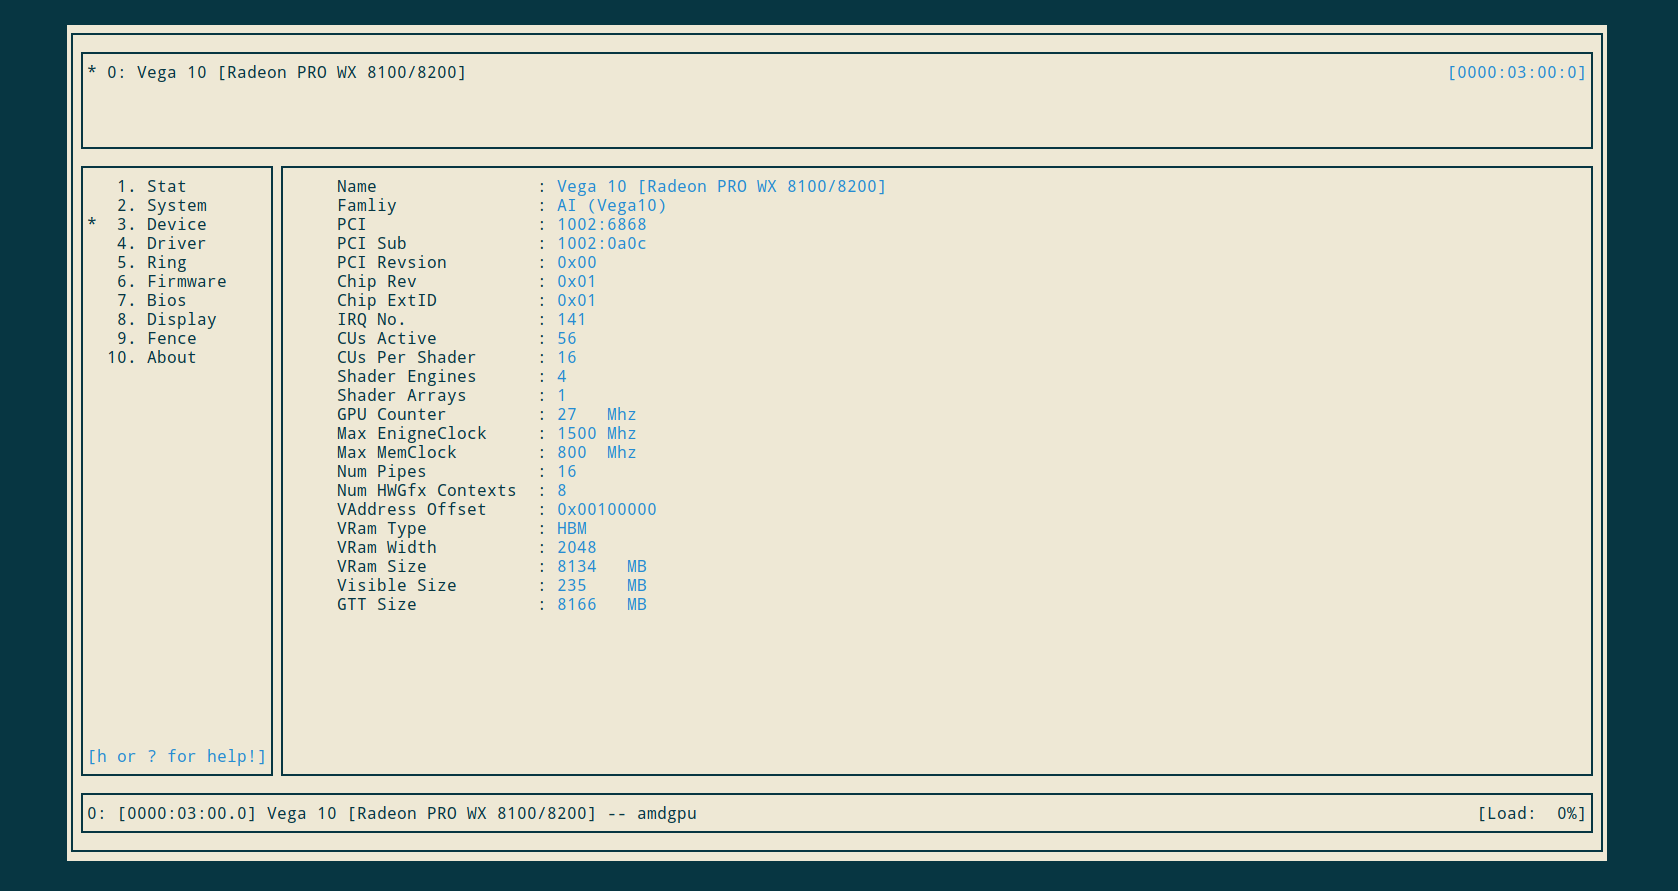Click the PCI Sub value '1002:0a0c'
Image resolution: width=1678 pixels, height=891 pixels.
tap(602, 243)
